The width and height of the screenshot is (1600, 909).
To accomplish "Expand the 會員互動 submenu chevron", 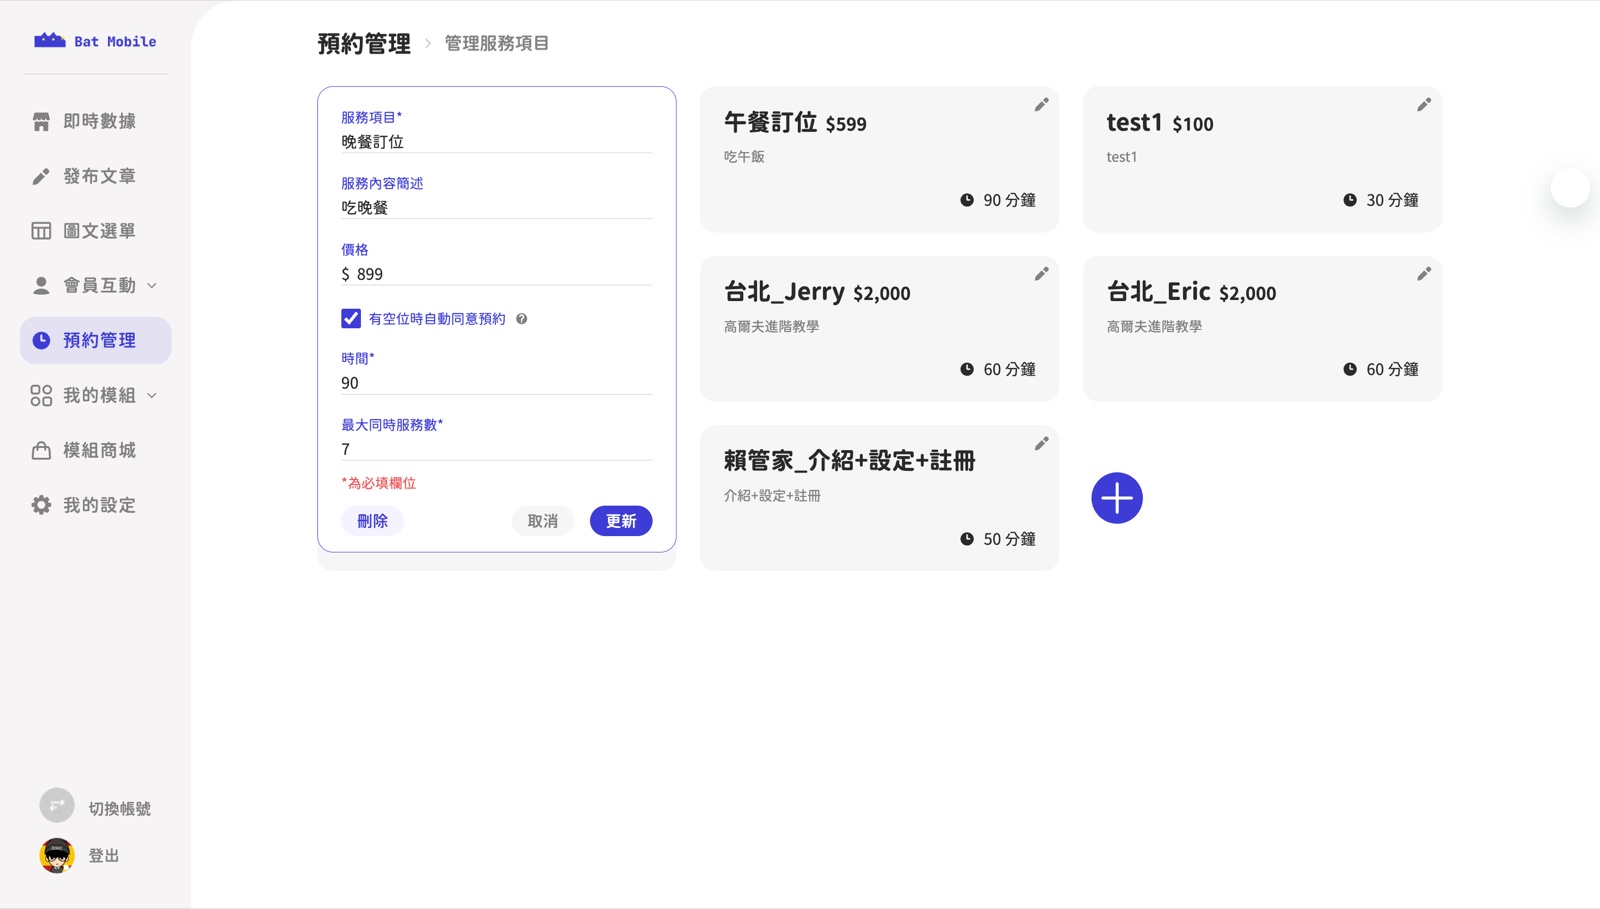I will click(x=152, y=286).
